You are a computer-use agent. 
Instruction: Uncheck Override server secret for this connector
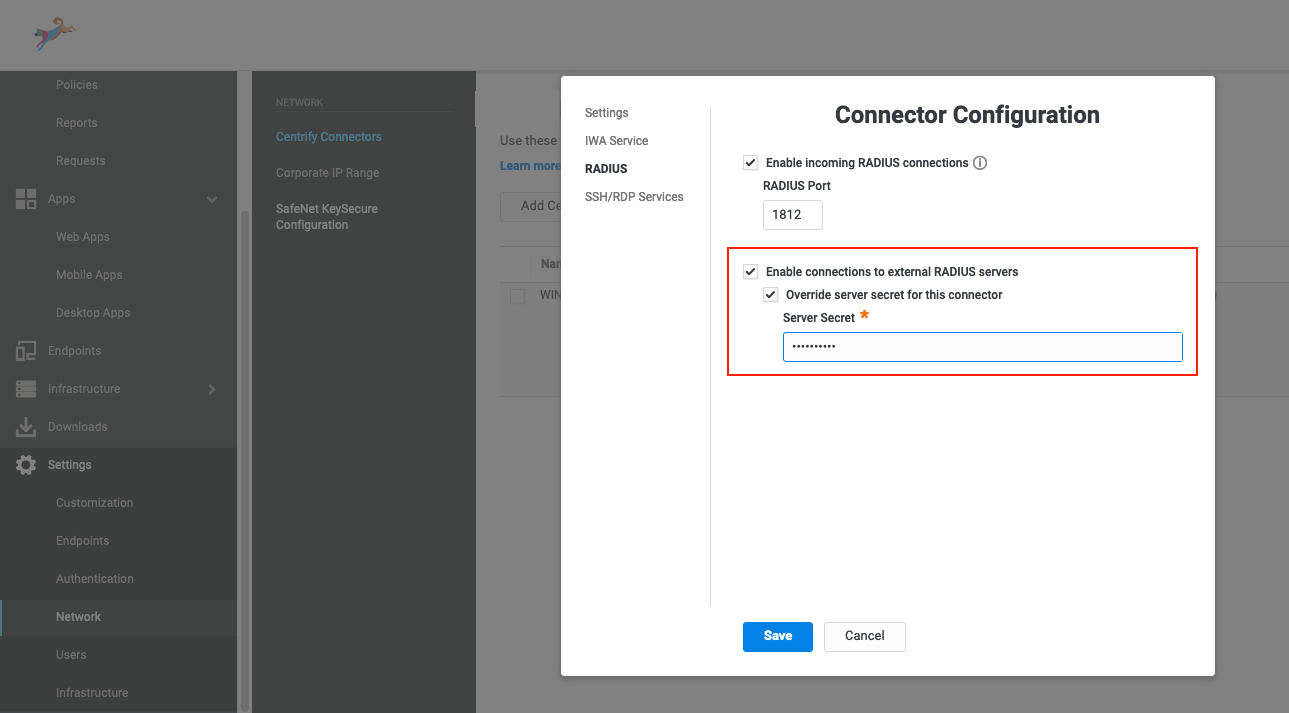(x=770, y=294)
